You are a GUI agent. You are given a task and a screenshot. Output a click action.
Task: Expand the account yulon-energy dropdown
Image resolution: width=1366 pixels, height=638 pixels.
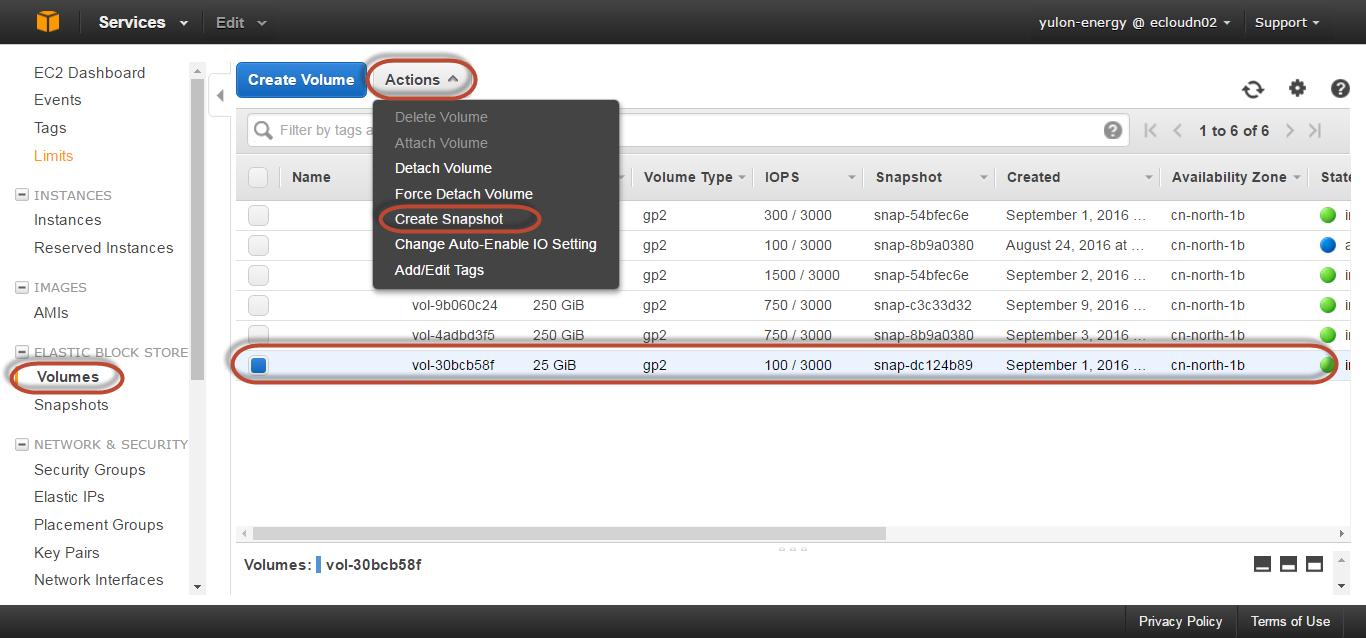coord(1134,22)
